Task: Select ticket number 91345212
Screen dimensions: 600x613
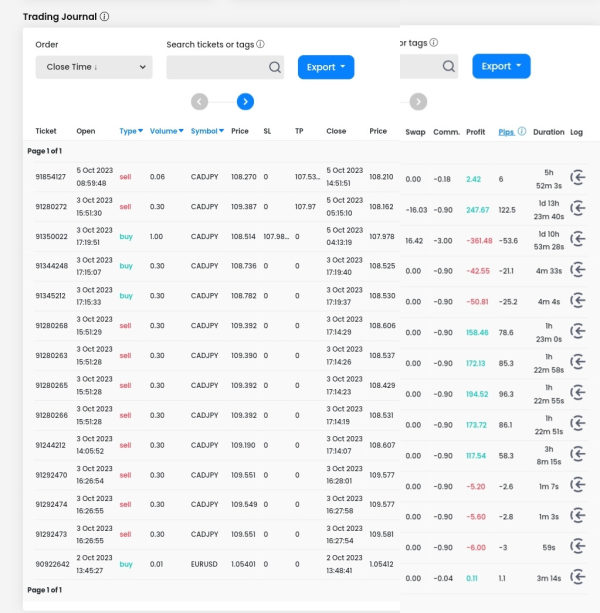Action: [x=50, y=296]
